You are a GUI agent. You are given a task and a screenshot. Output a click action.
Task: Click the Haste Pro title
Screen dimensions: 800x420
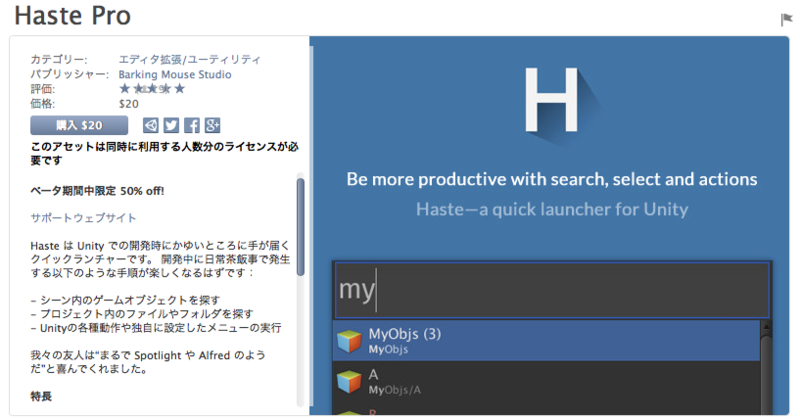click(x=72, y=15)
